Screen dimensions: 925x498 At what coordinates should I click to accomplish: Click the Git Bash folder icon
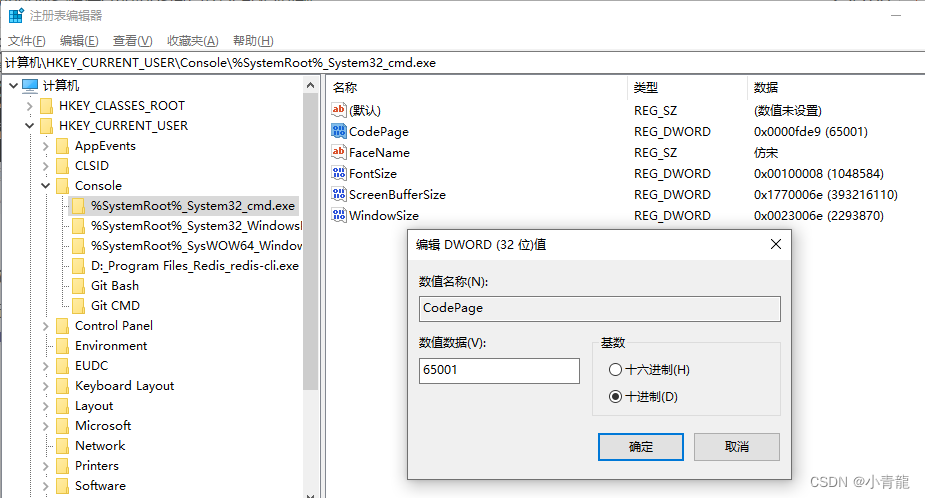(78, 286)
